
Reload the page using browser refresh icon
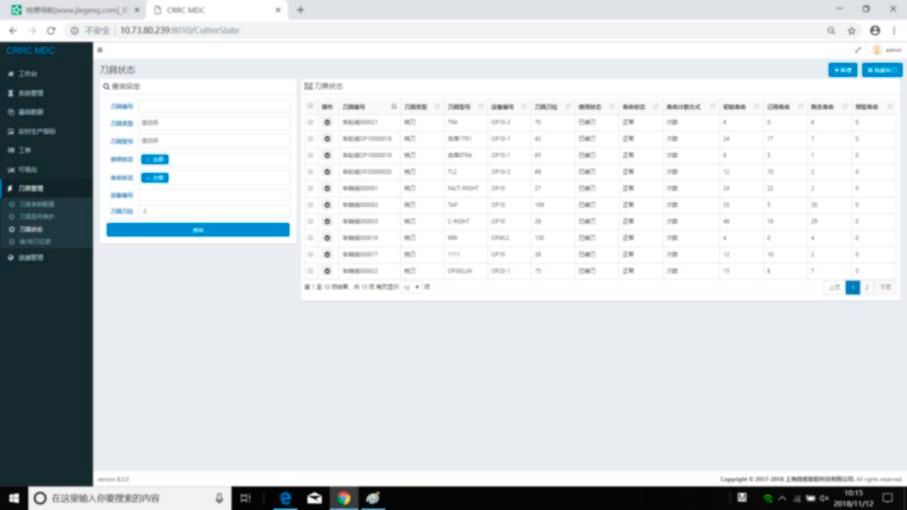coord(51,31)
